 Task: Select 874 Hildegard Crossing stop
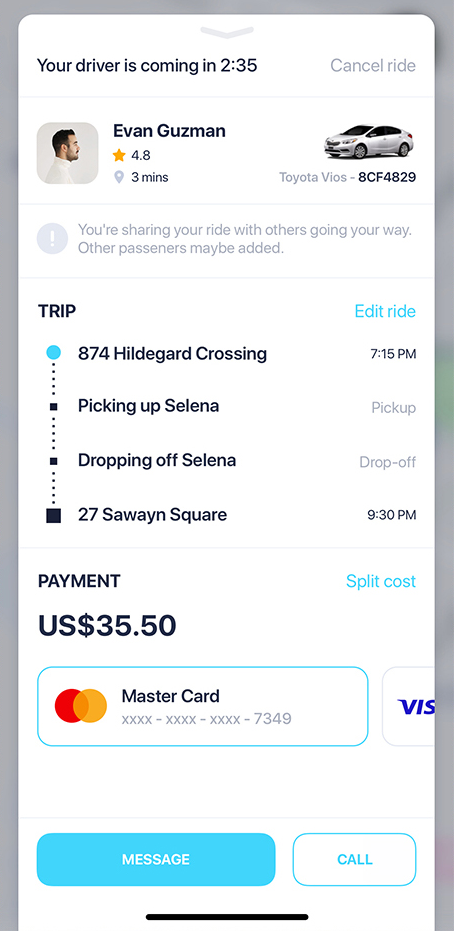click(x=172, y=354)
